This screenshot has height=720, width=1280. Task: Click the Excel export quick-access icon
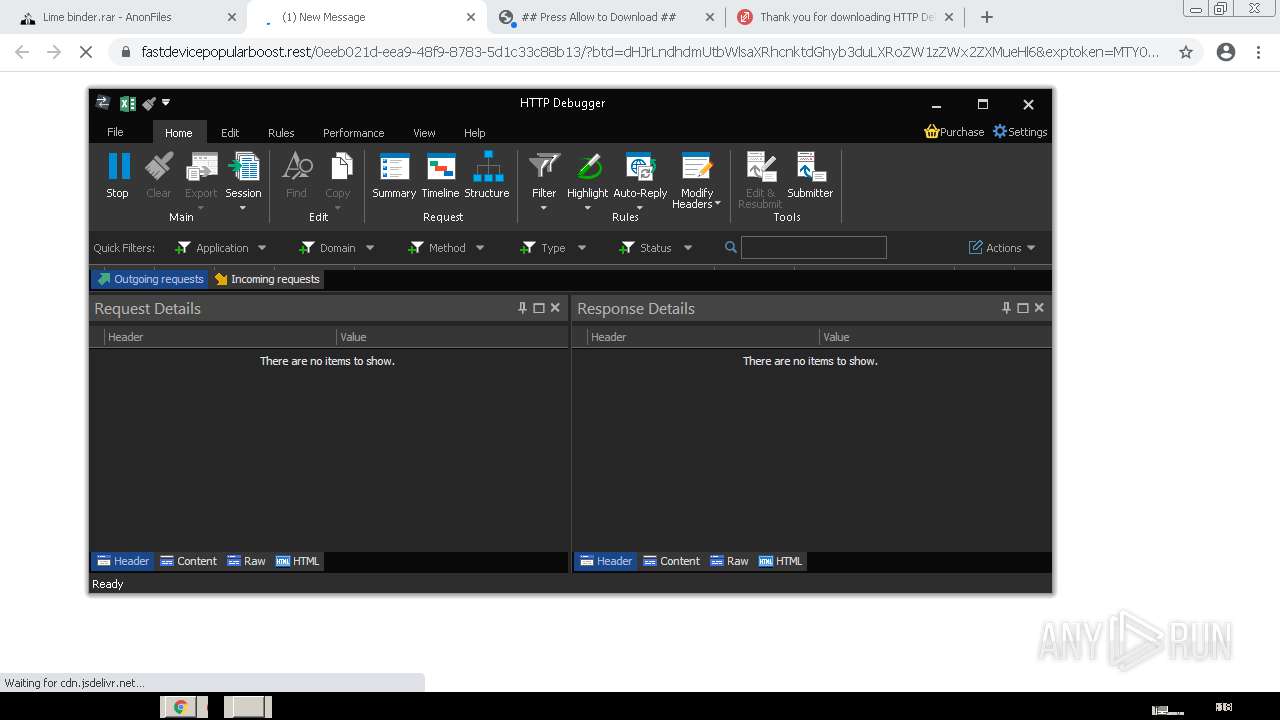128,103
